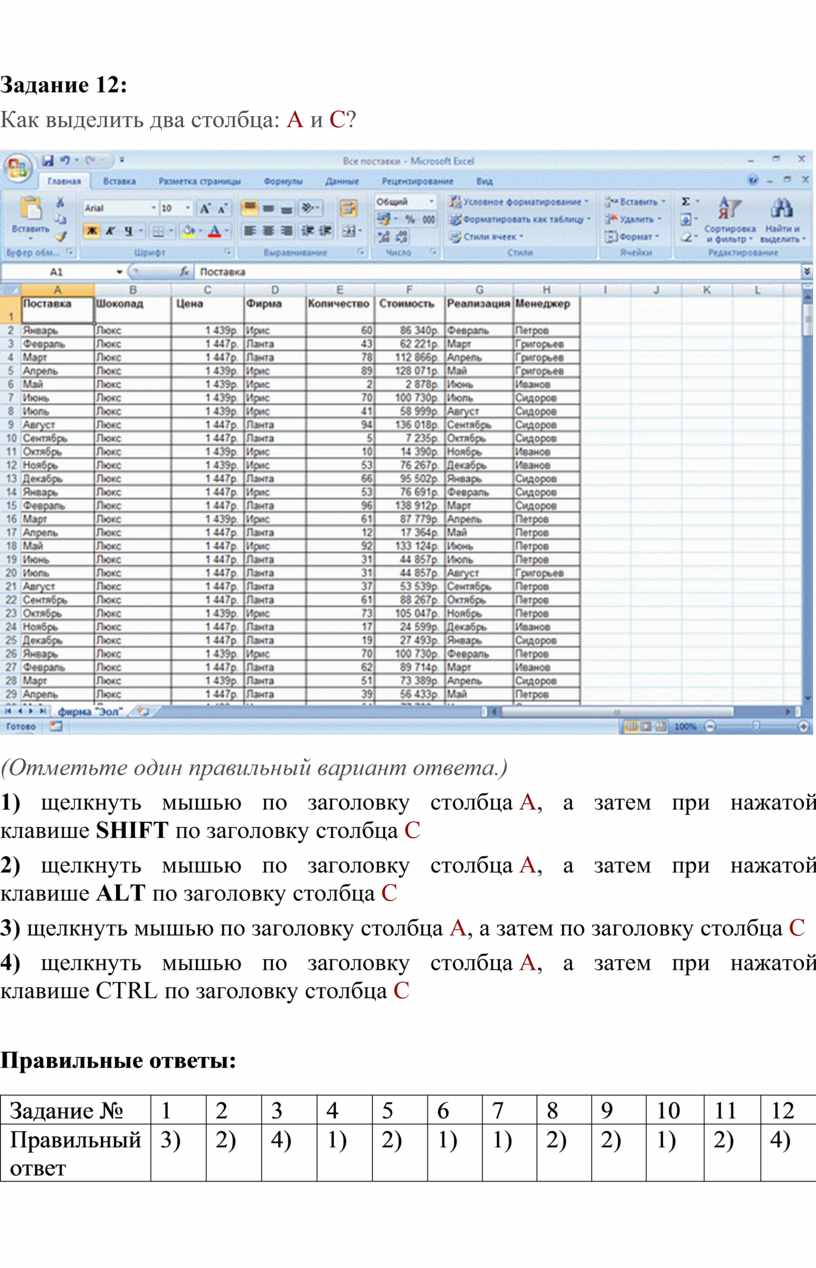Click the formula bar containing Поставка
The image size is (816, 1268).
pos(497,271)
